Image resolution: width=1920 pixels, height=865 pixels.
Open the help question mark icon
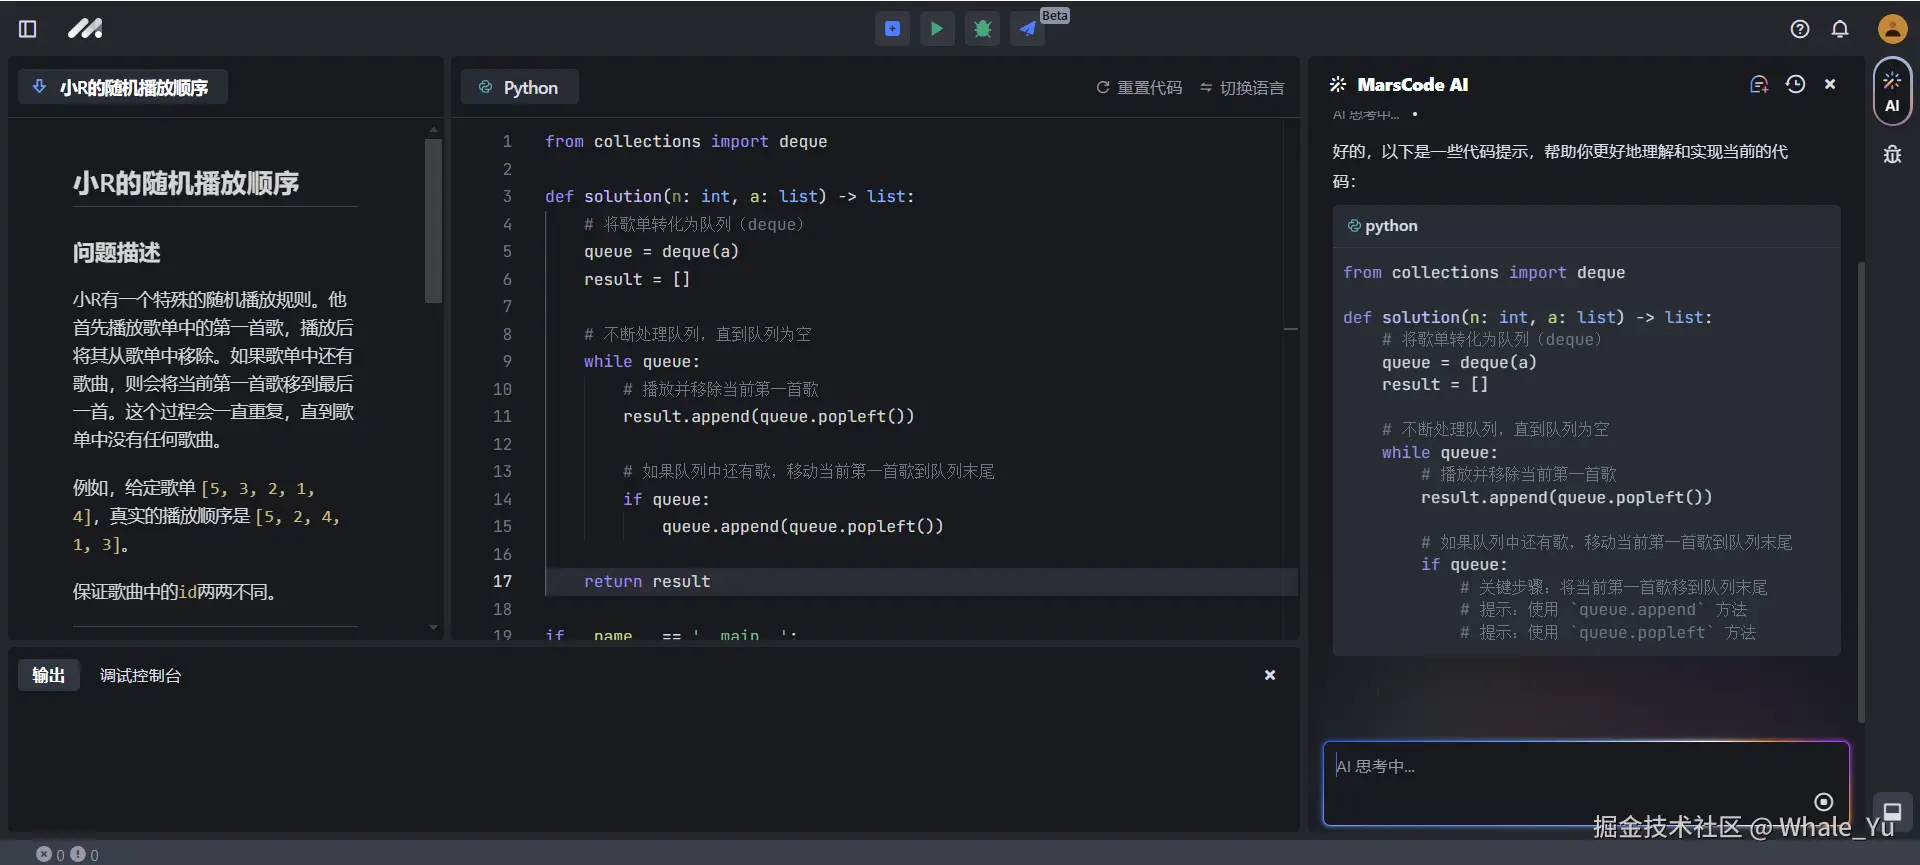coord(1800,29)
